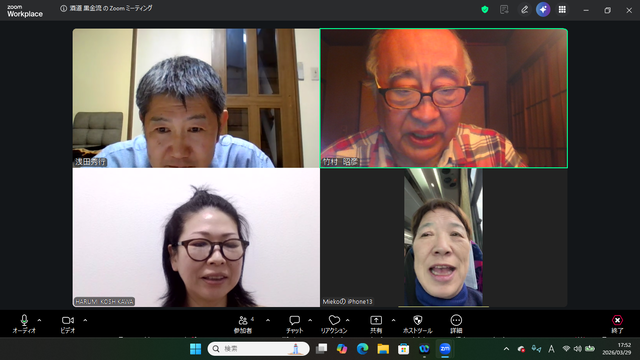Toggle the ビデオ camera button

pos(68,324)
